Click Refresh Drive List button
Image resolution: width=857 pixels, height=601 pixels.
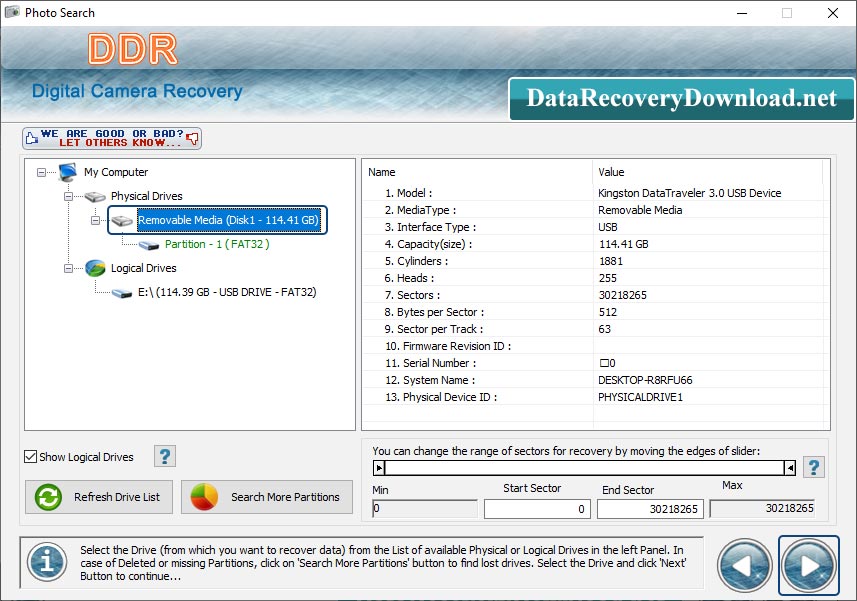click(99, 497)
